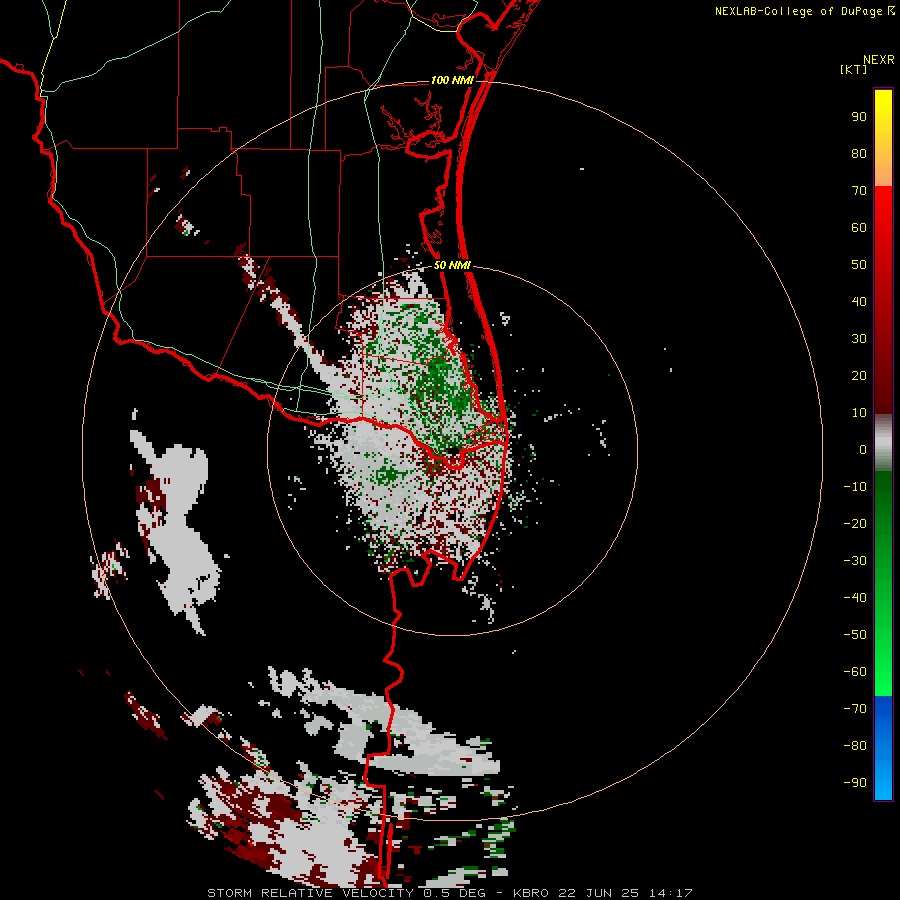Click the 70 value on velocity scale
The width and height of the screenshot is (900, 900).
coord(859,191)
